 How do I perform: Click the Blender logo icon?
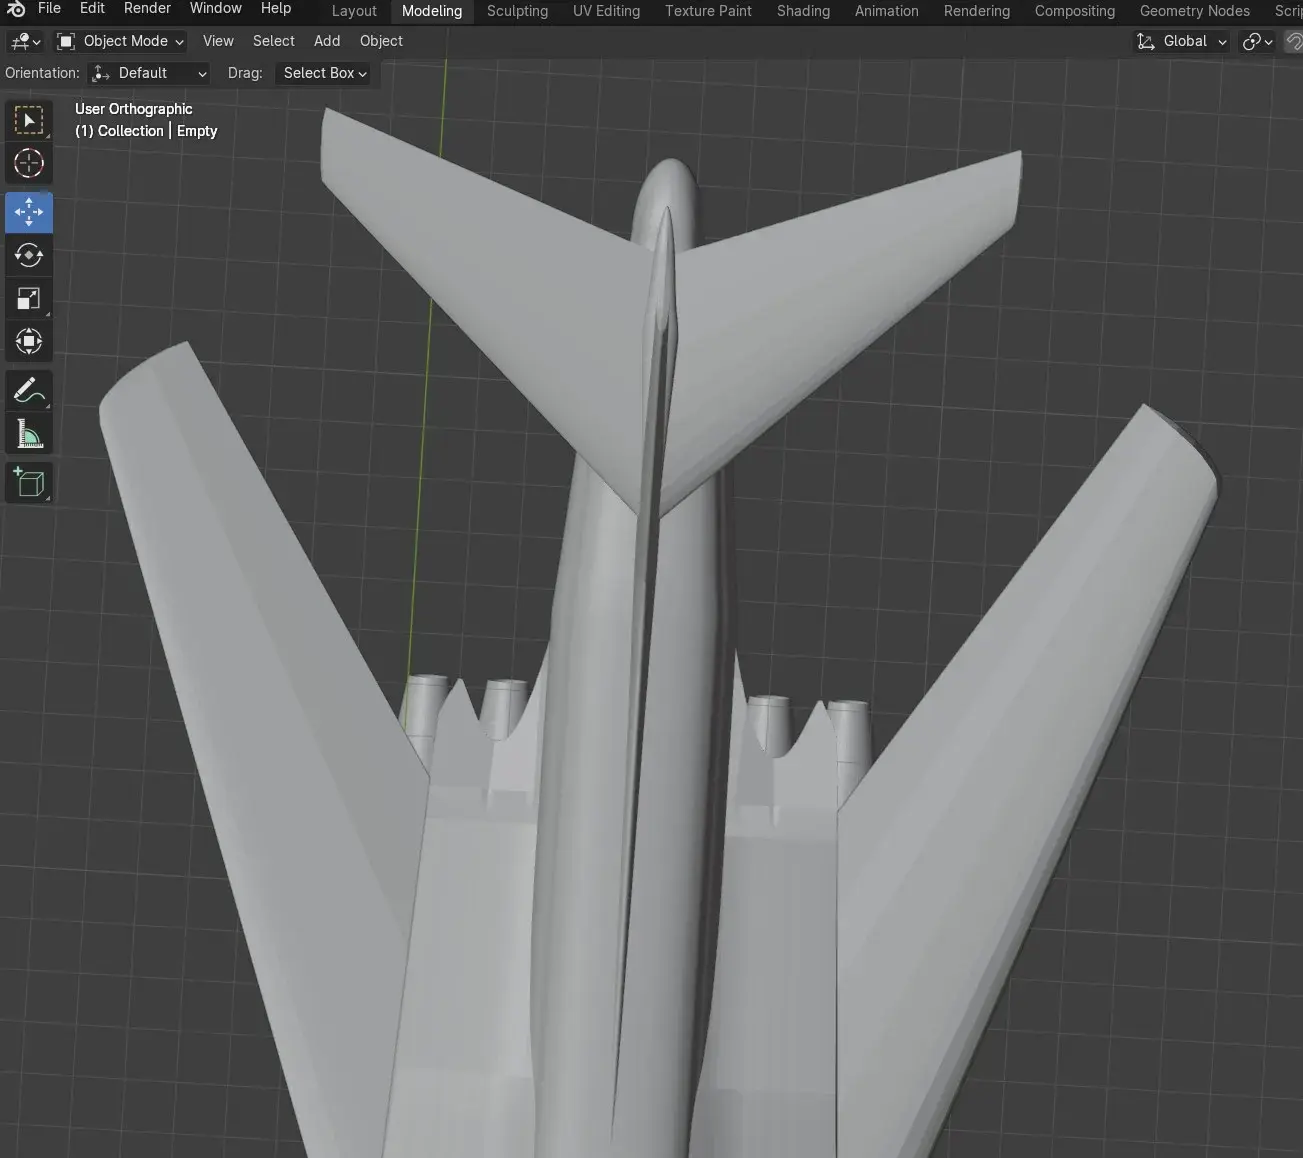(16, 9)
